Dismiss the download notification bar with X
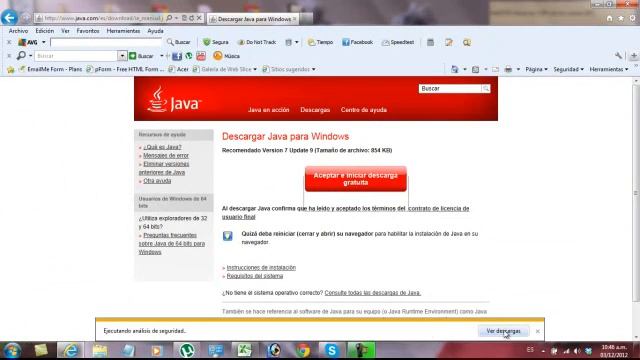The width and height of the screenshot is (640, 360). (538, 331)
